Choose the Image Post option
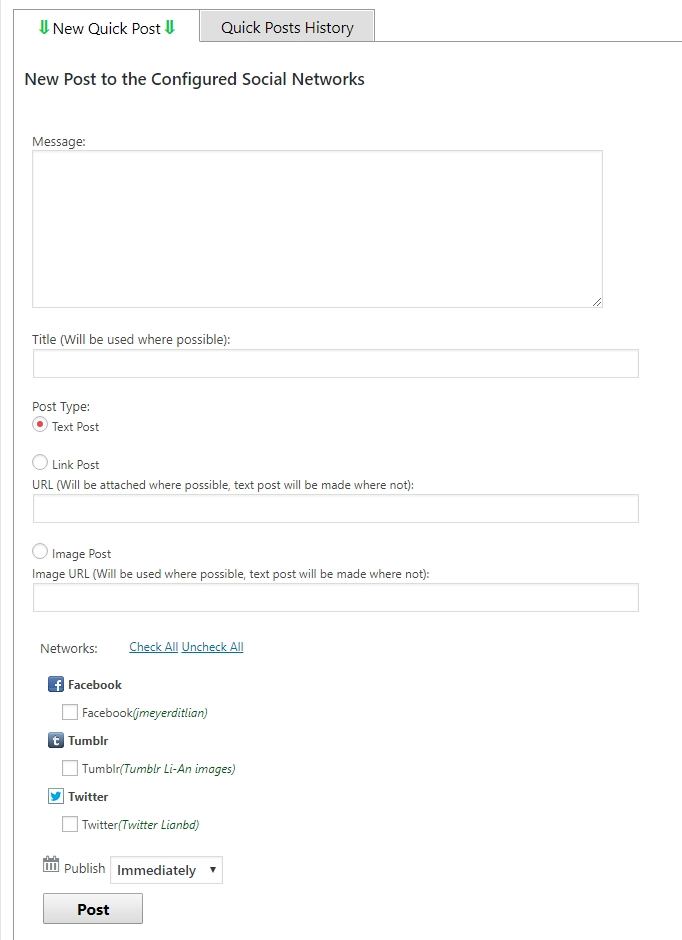This screenshot has height=940, width=682. (40, 551)
